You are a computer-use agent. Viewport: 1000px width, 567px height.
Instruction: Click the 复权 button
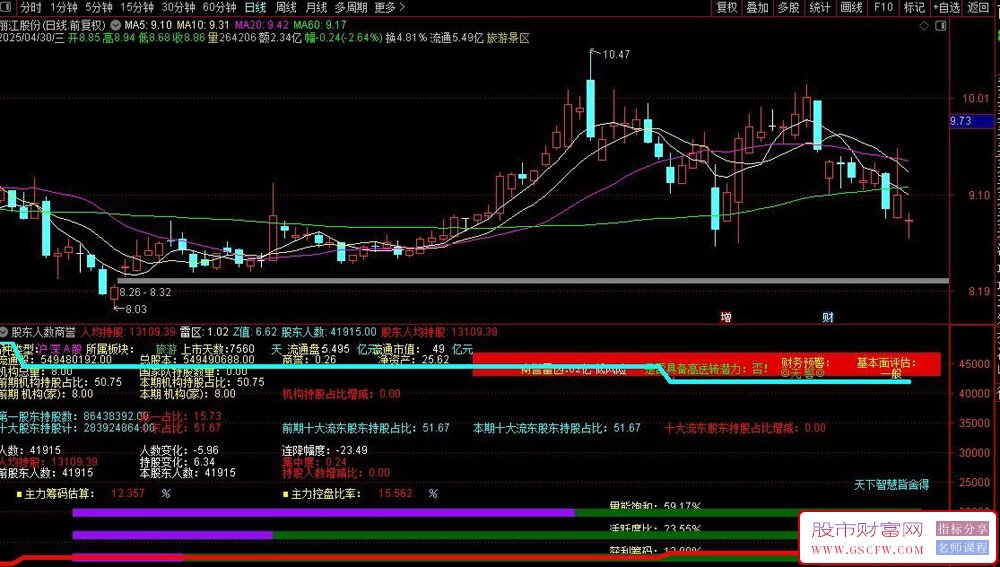click(x=726, y=8)
